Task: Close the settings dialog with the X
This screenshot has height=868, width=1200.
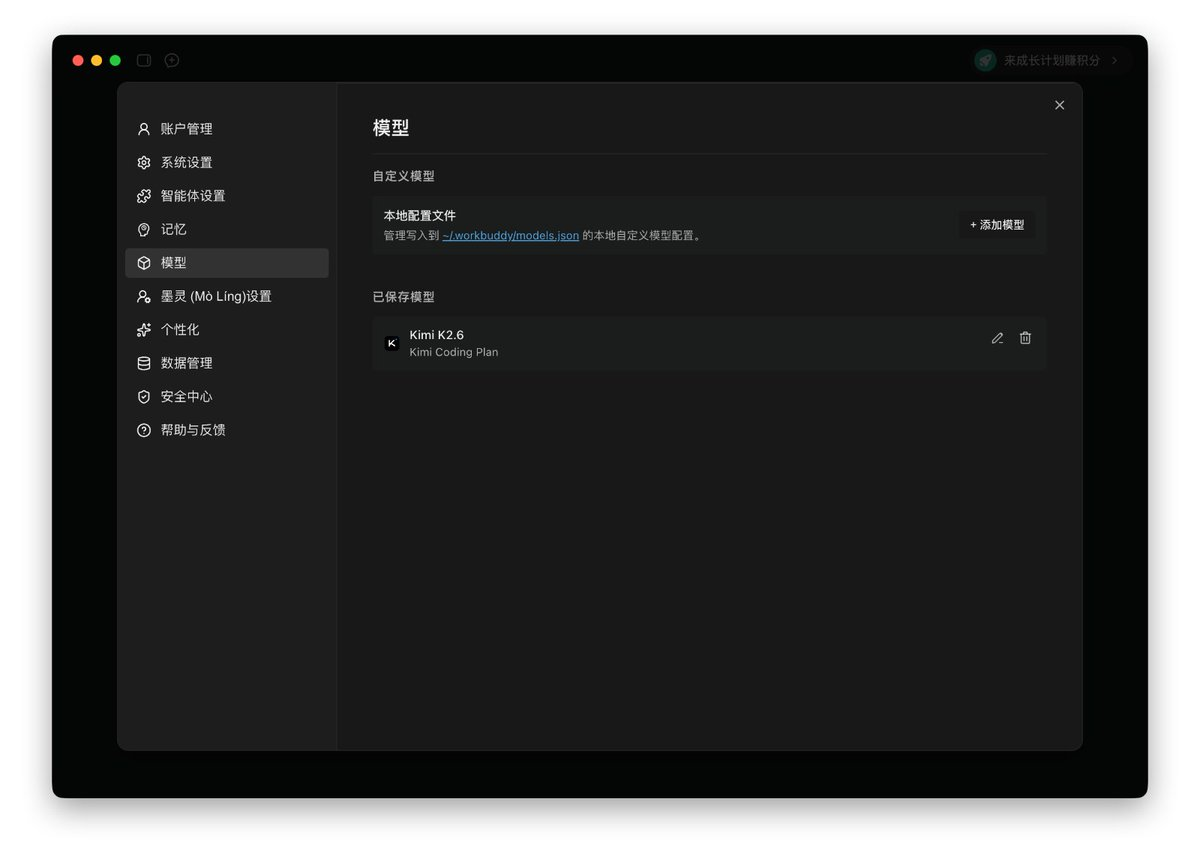Action: (x=1060, y=105)
